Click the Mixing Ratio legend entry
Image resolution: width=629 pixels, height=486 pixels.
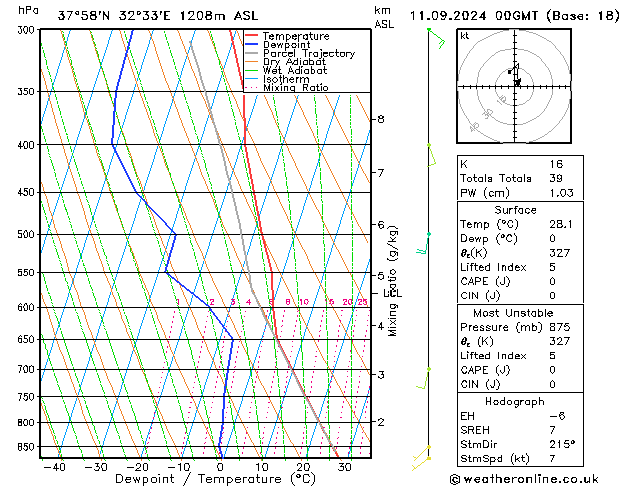(x=296, y=88)
